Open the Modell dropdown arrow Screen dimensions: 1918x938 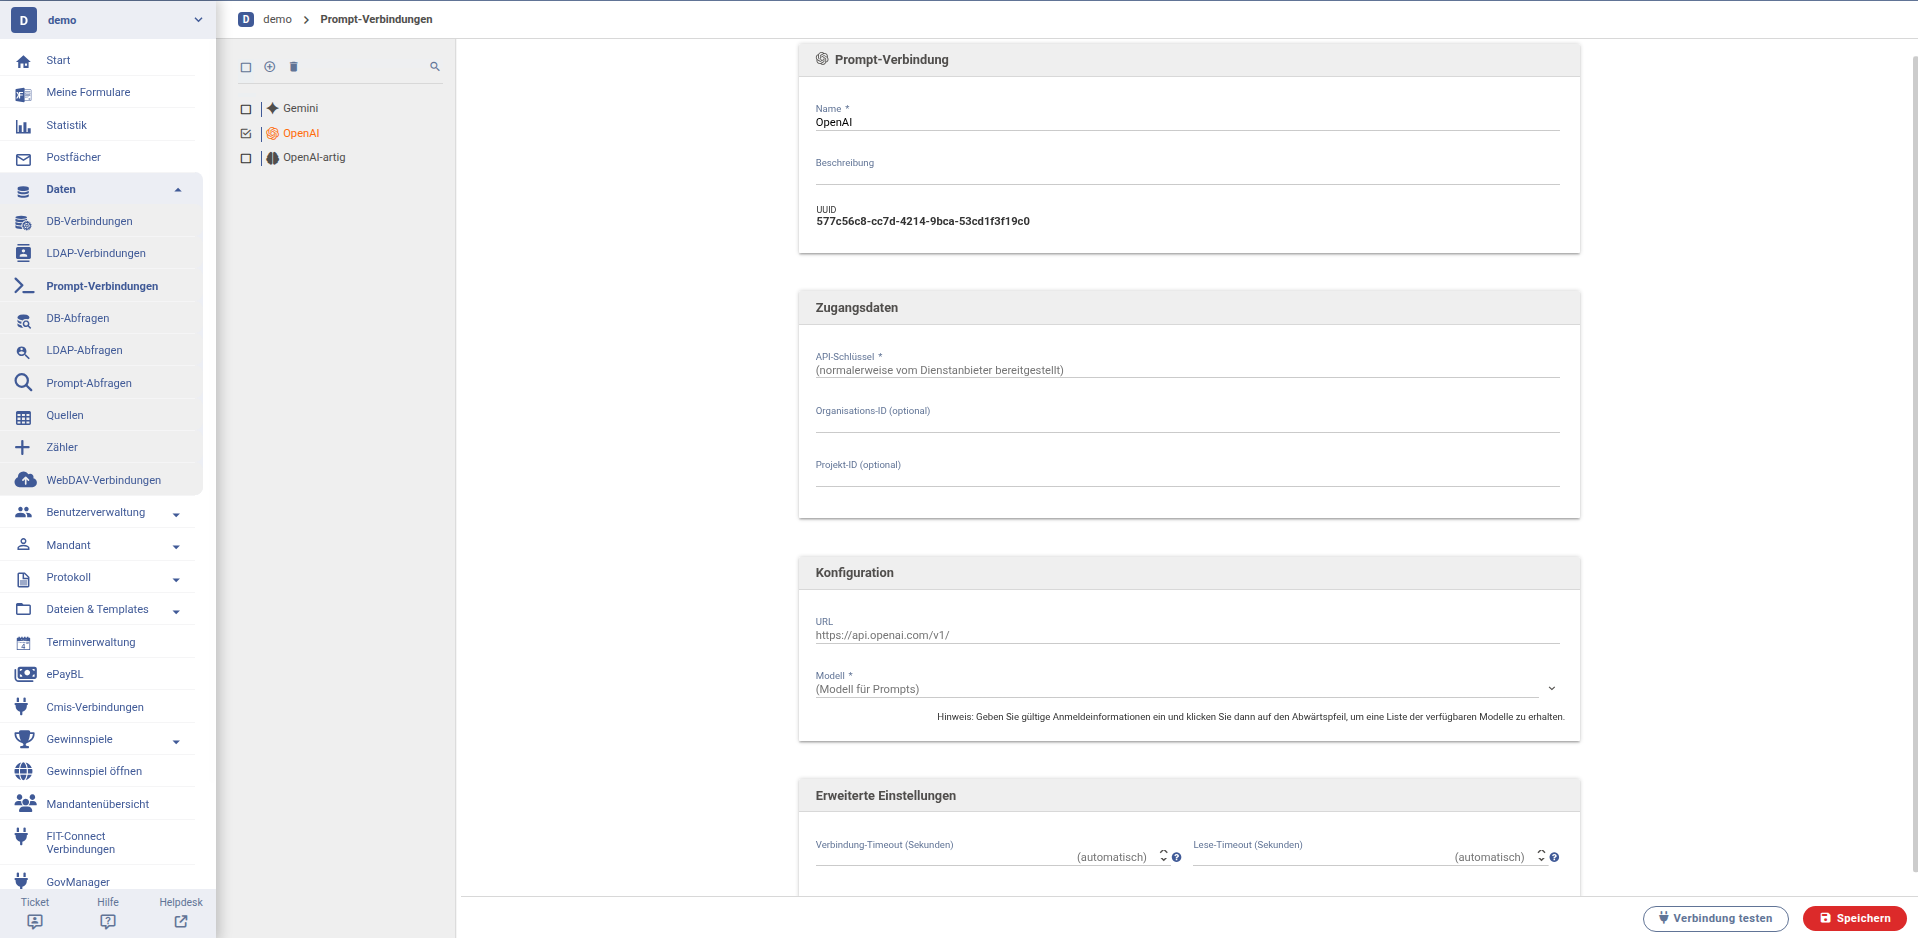pos(1551,689)
